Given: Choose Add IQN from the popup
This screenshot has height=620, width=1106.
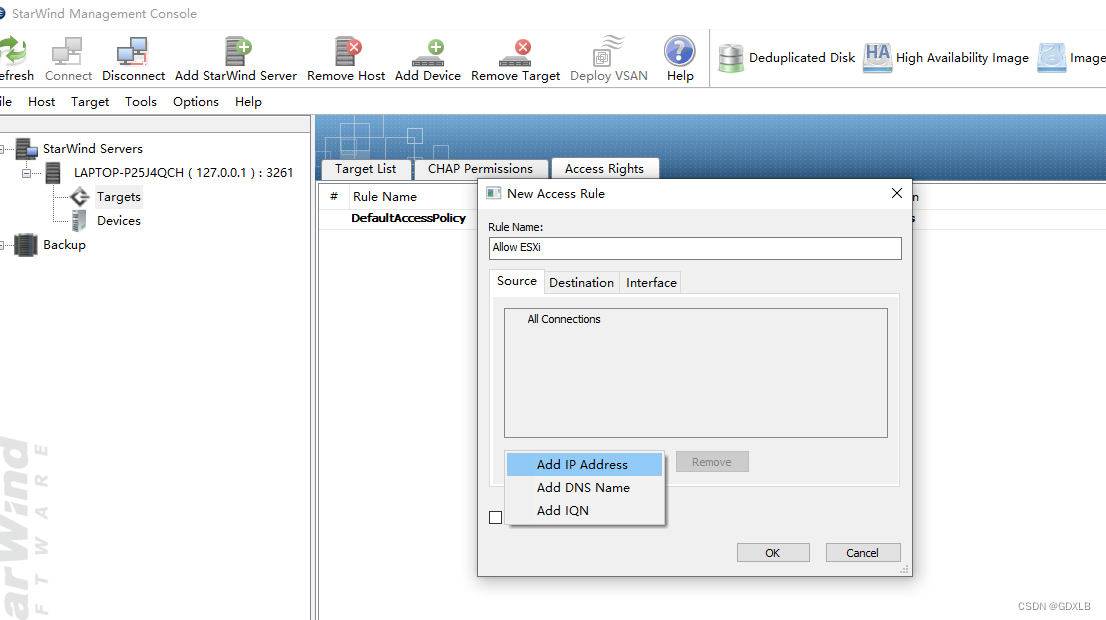Looking at the screenshot, I should [585, 511].
